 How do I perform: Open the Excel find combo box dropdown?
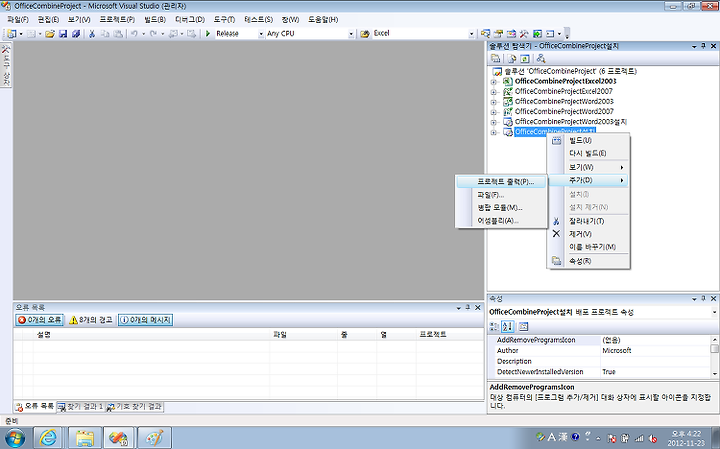point(471,34)
